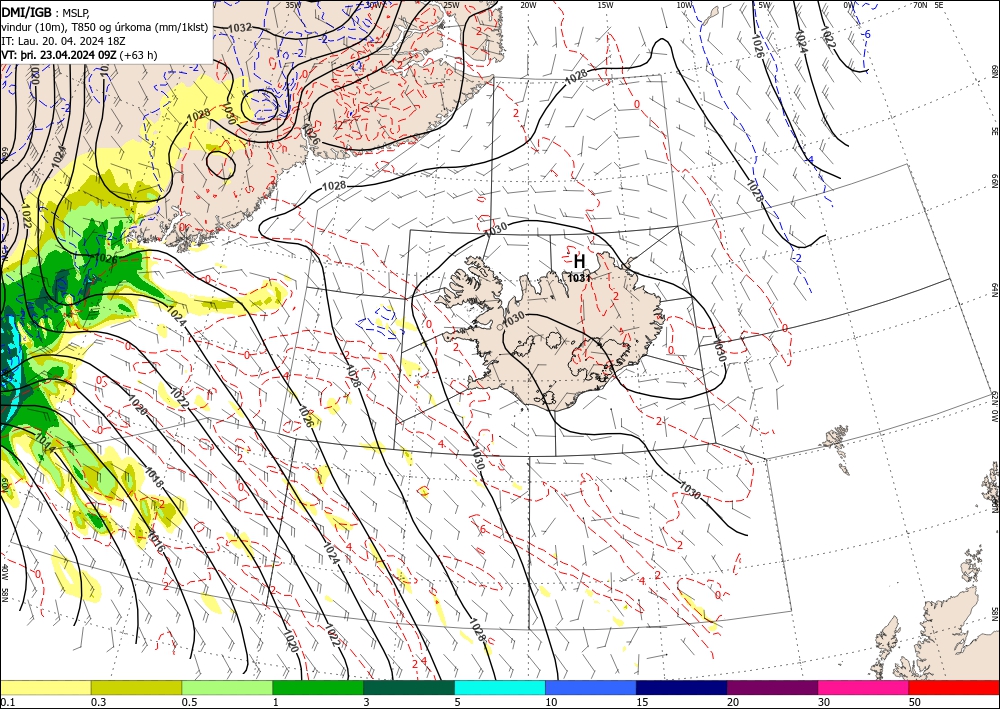Click the bright blue 10 mm legend swatch

tap(591, 687)
